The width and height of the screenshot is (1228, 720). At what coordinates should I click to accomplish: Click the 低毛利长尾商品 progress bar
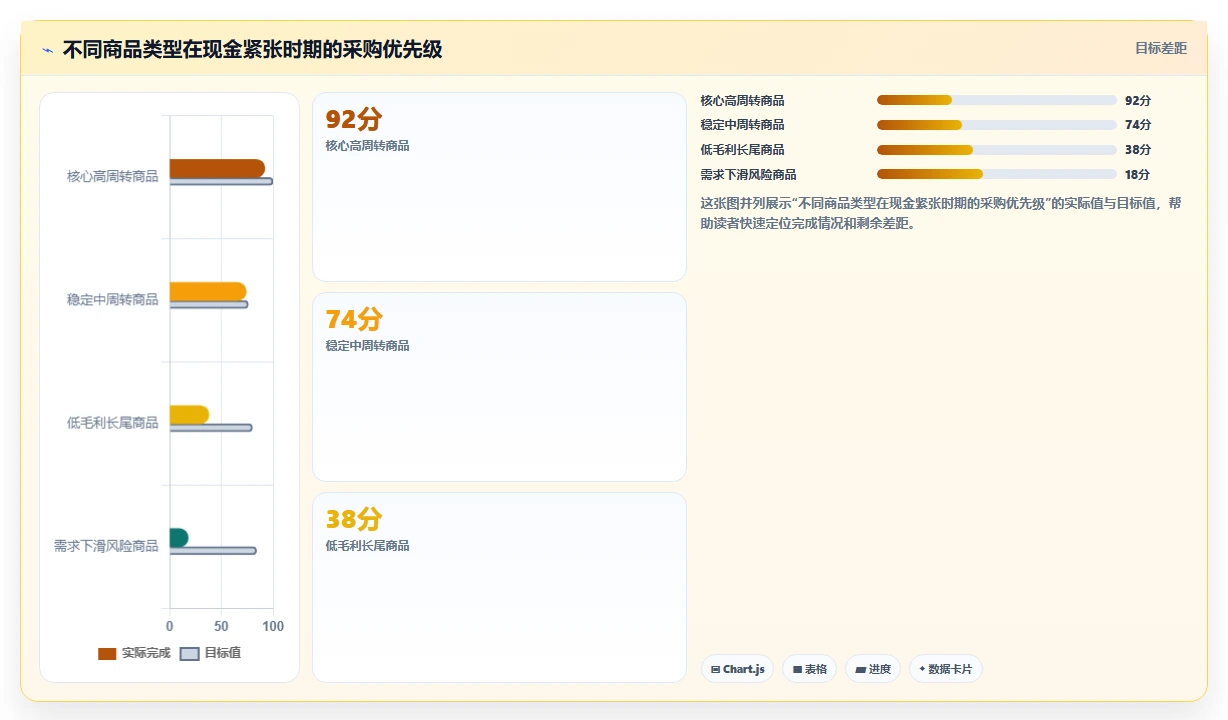click(997, 150)
